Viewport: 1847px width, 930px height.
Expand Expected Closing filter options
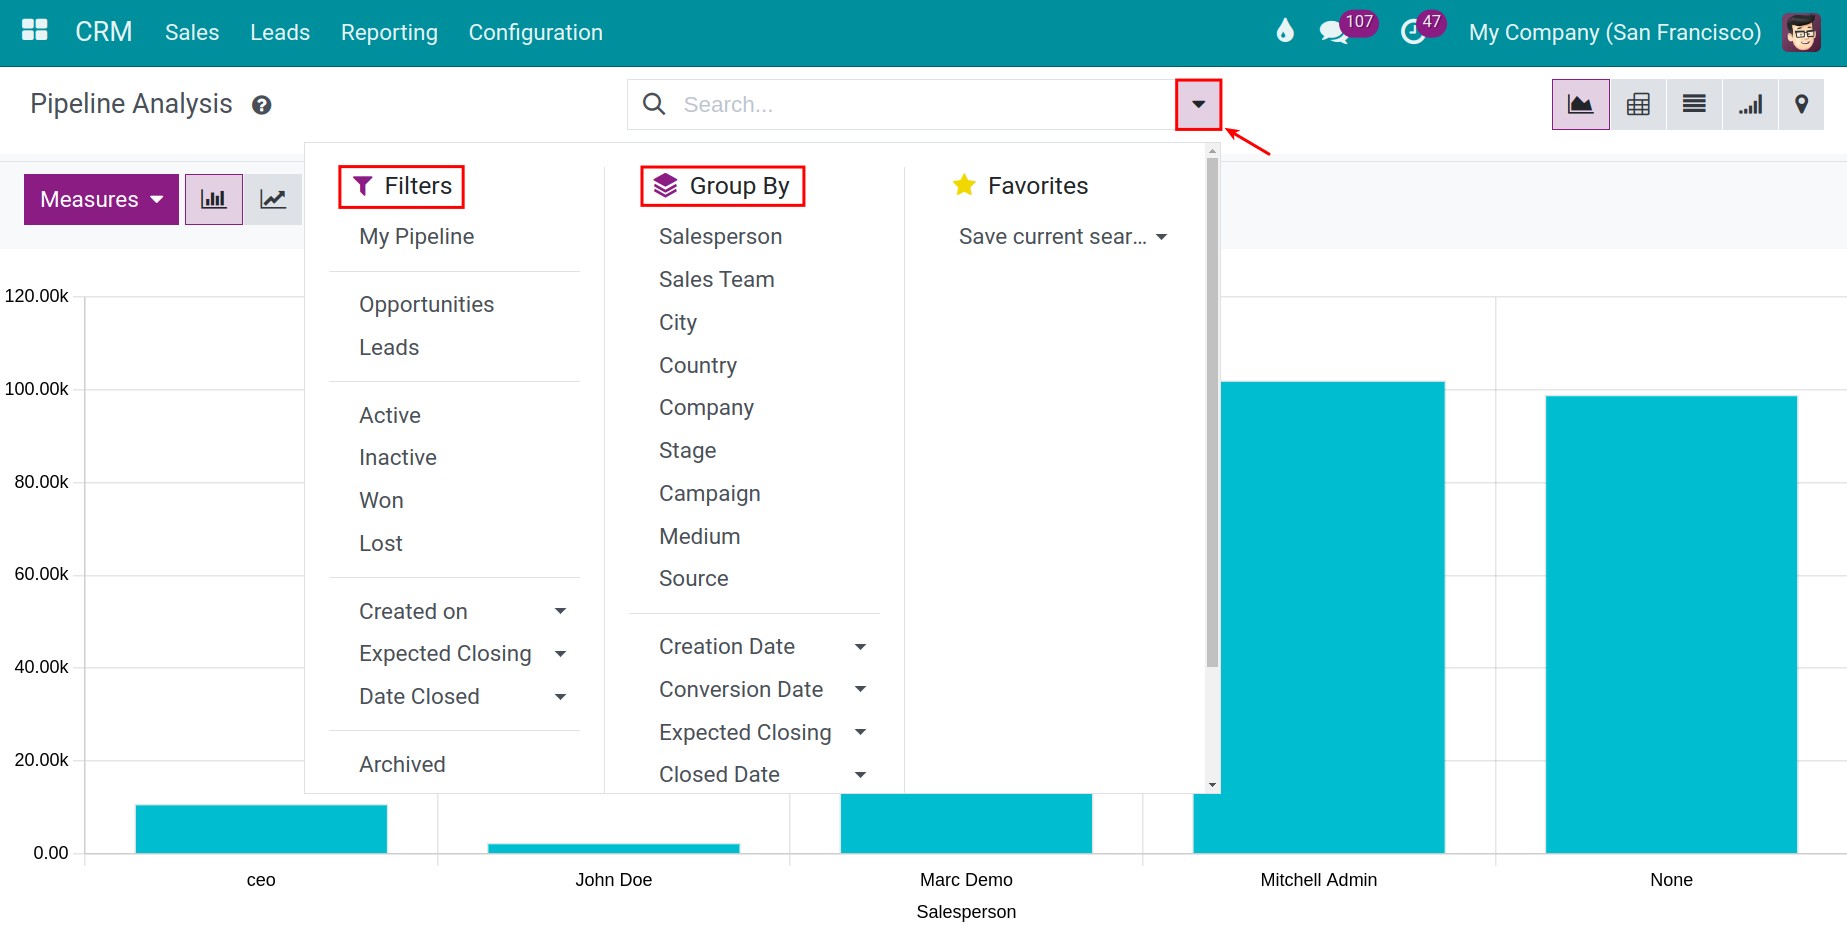pos(560,654)
